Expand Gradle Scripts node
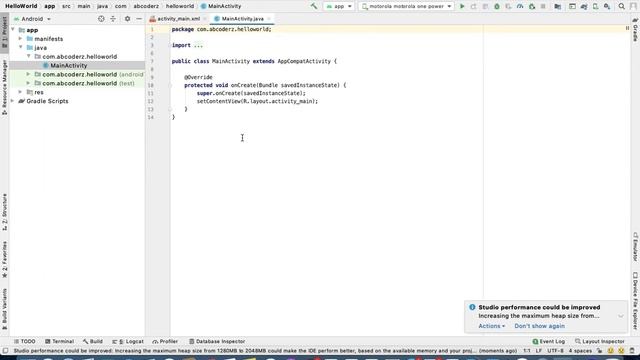Image resolution: width=640 pixels, height=360 pixels. click(13, 101)
